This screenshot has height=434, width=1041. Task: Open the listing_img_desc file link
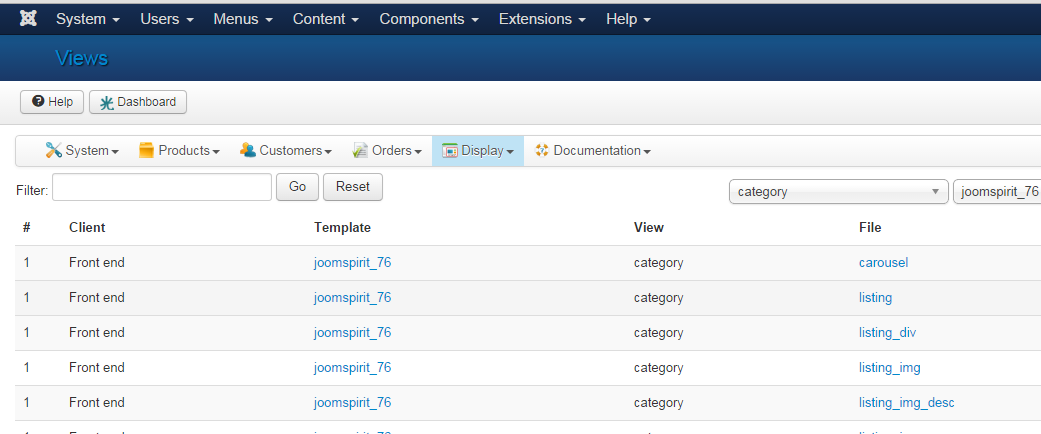click(906, 403)
